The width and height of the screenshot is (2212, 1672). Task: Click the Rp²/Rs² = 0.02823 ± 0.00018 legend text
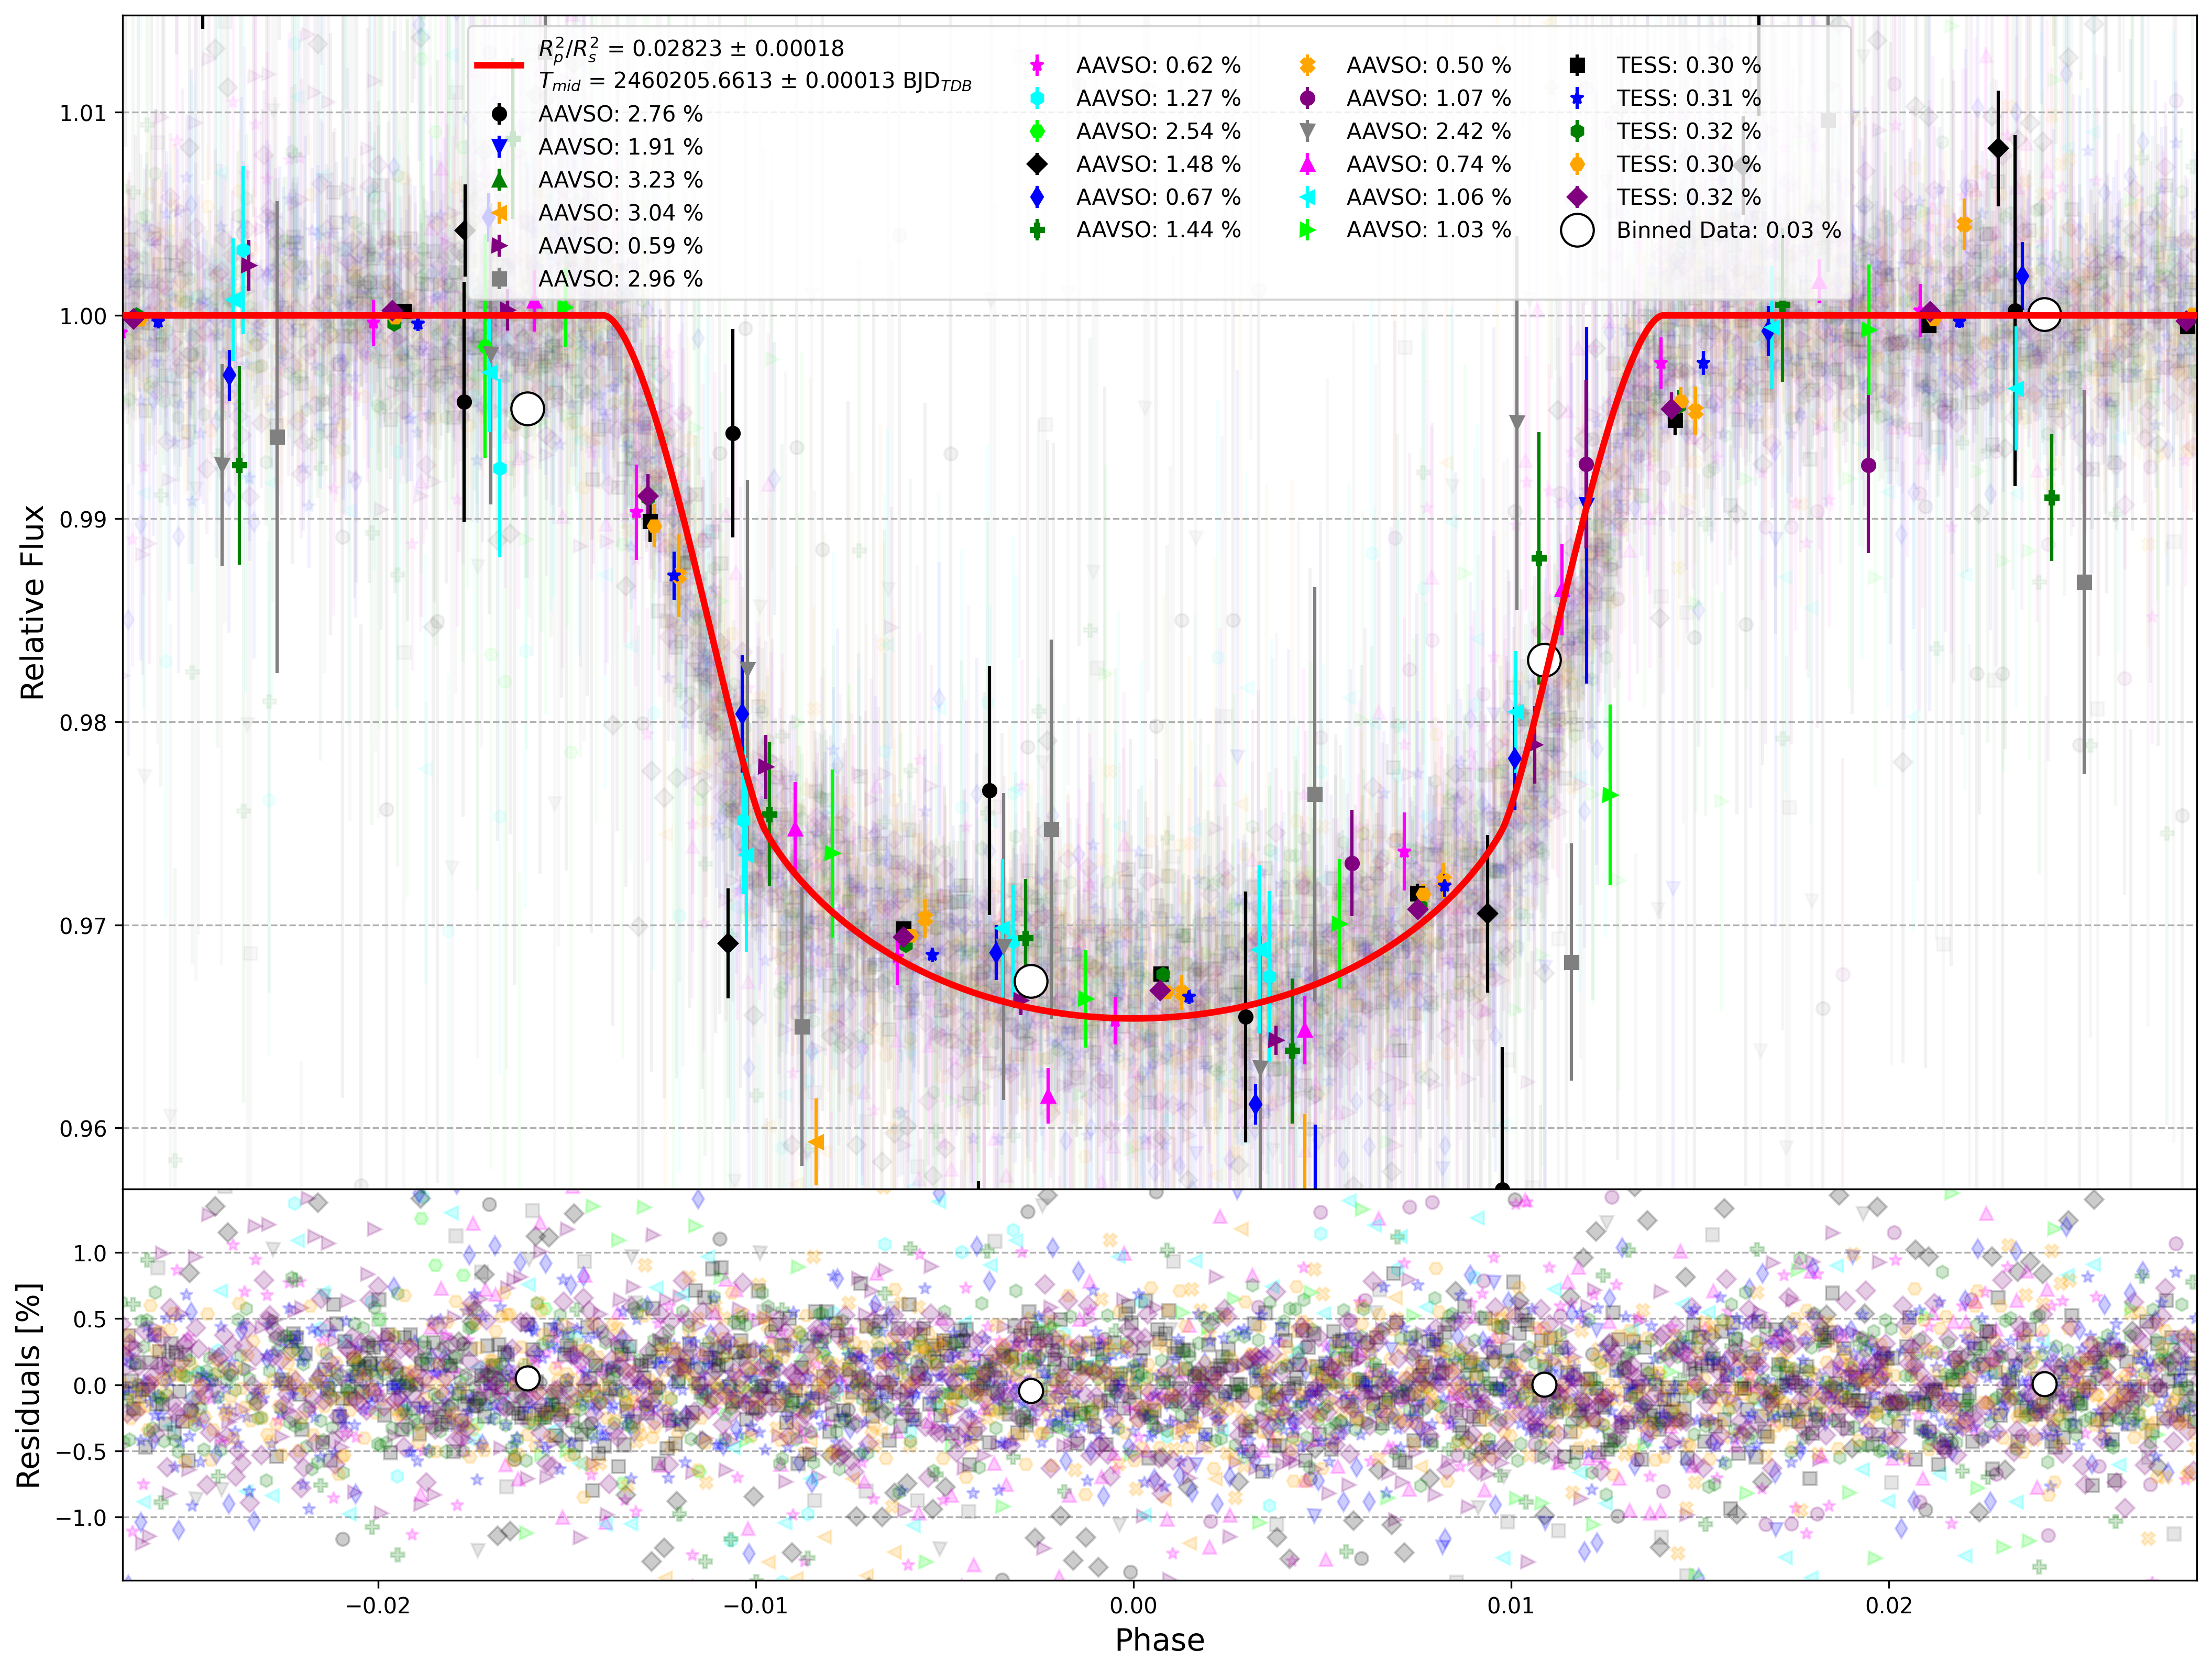click(691, 49)
